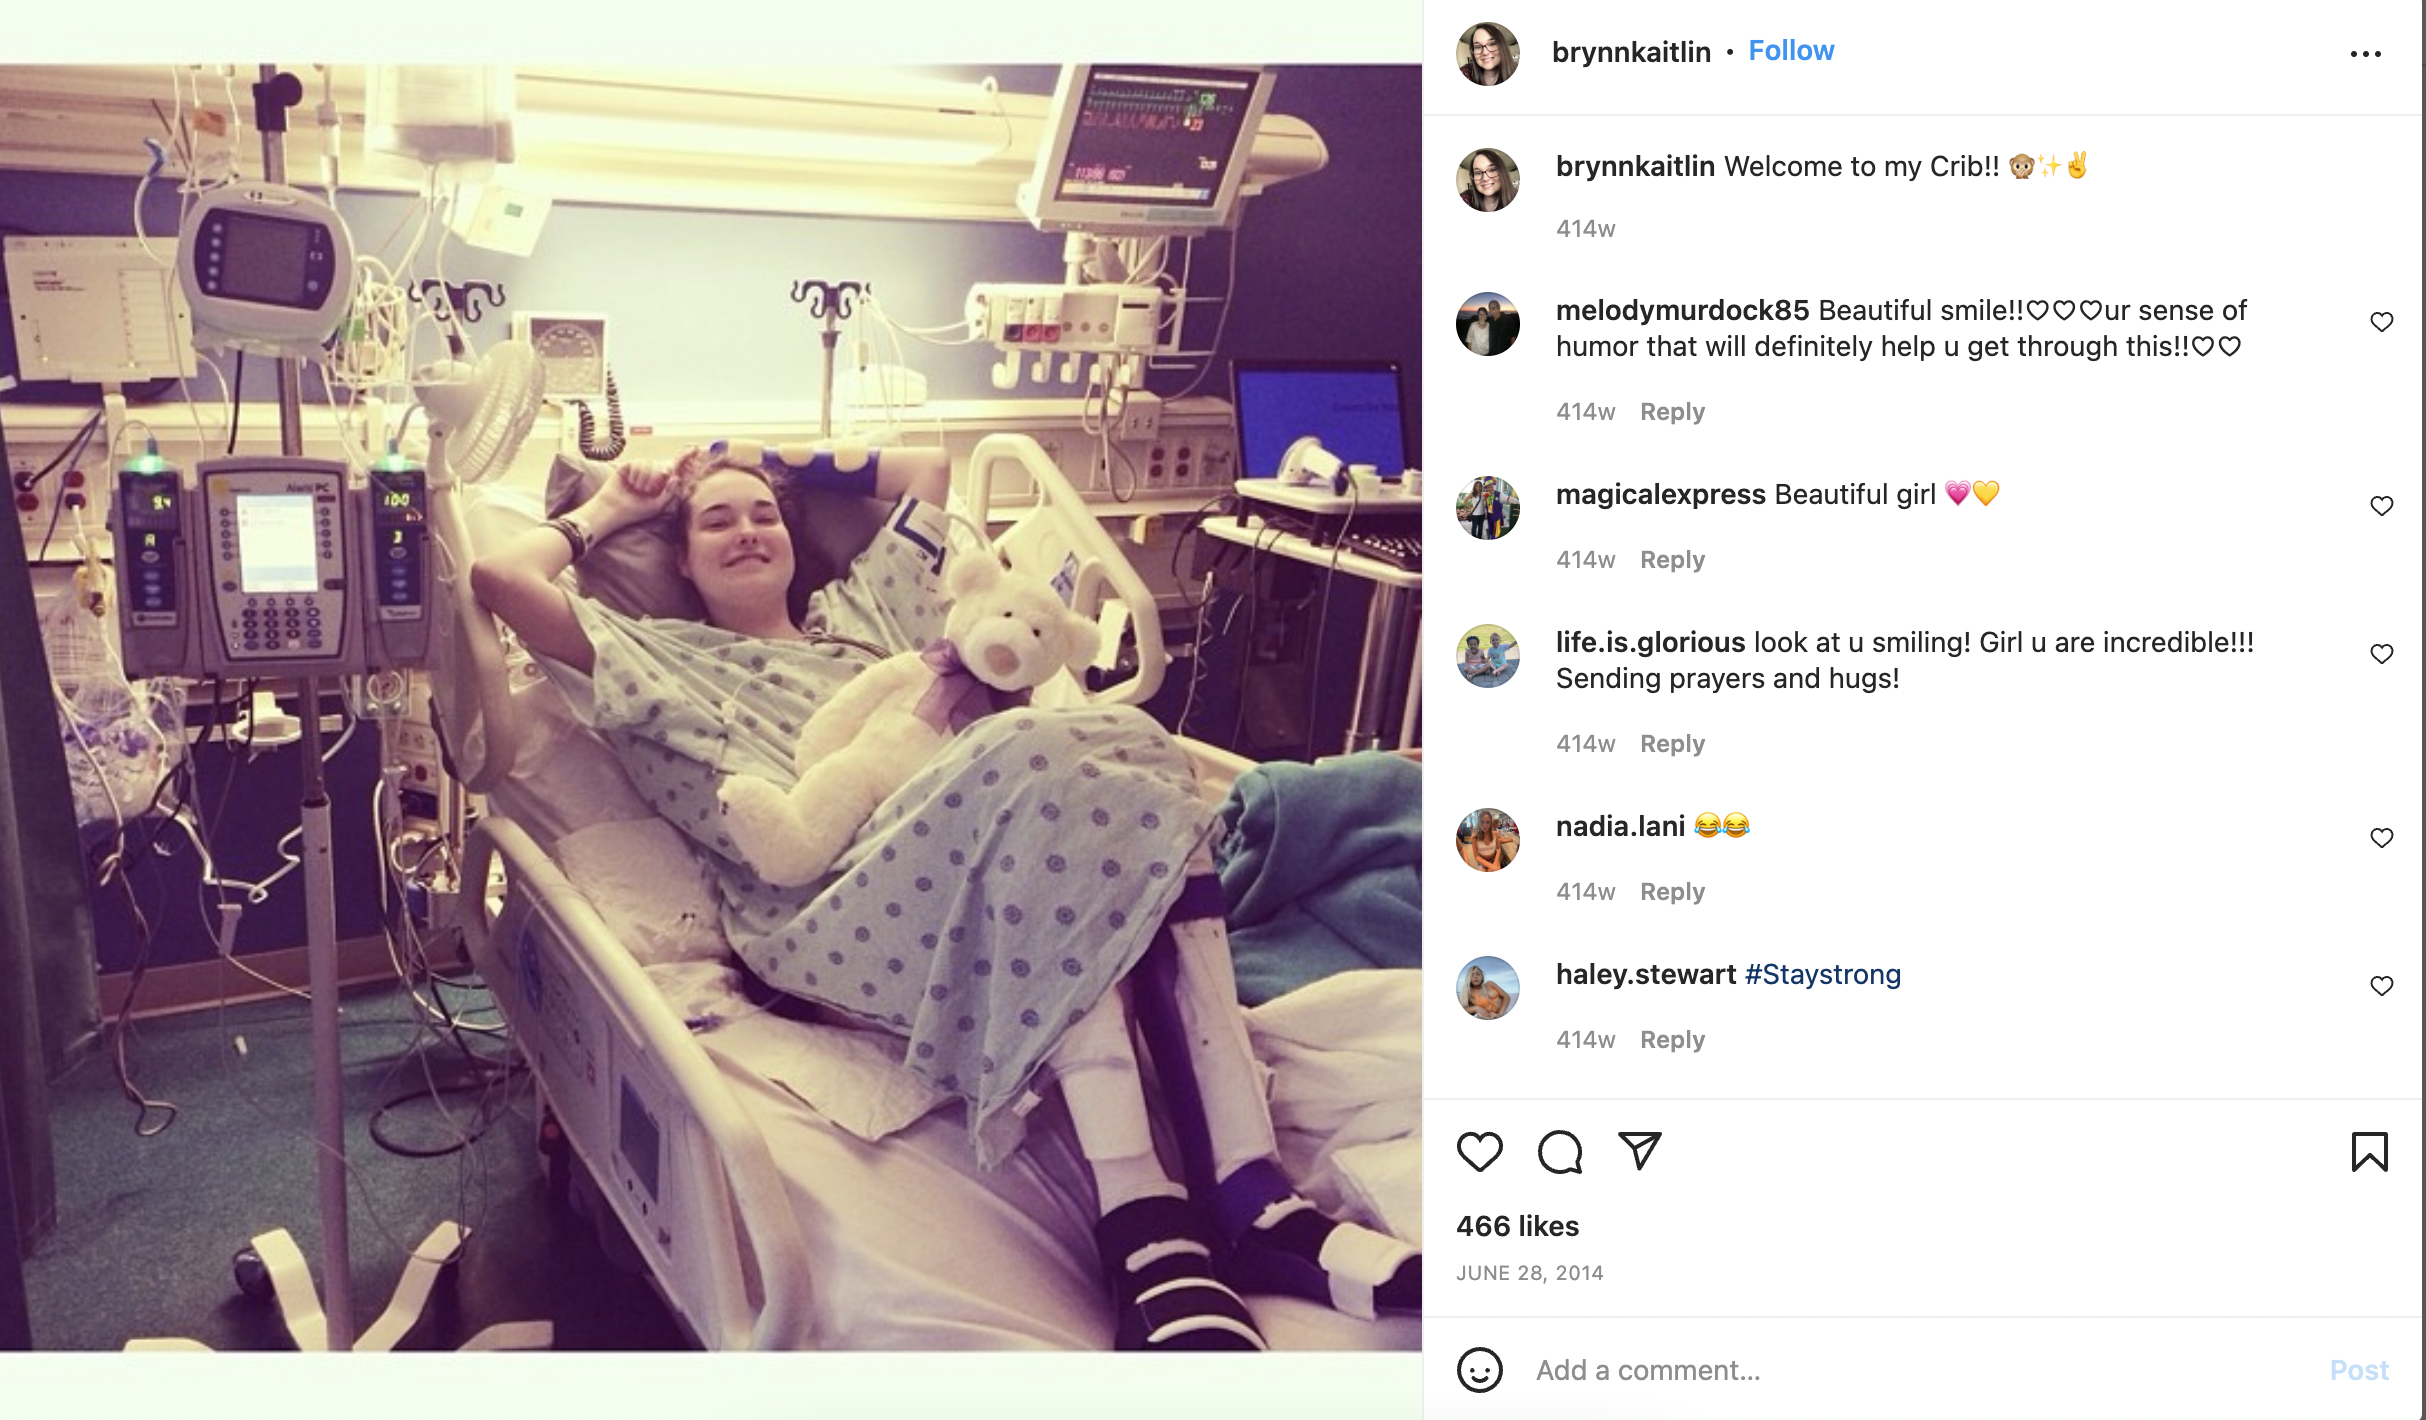The width and height of the screenshot is (2426, 1420).
Task: Follow brynnkaitlin
Action: [x=1791, y=51]
